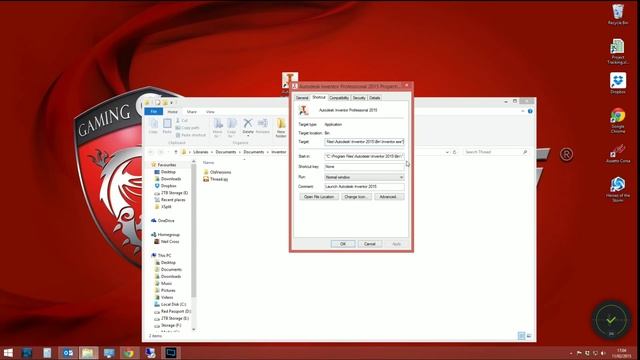Viewport: 640px width, 360px height.
Task: Collapse the Explorer ribbon chevron
Action: coord(522,111)
